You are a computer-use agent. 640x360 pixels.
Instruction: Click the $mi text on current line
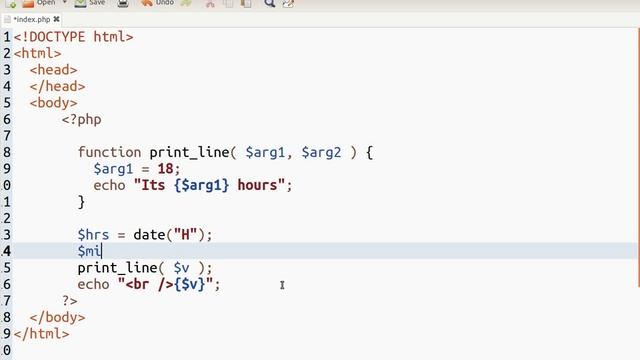point(89,251)
